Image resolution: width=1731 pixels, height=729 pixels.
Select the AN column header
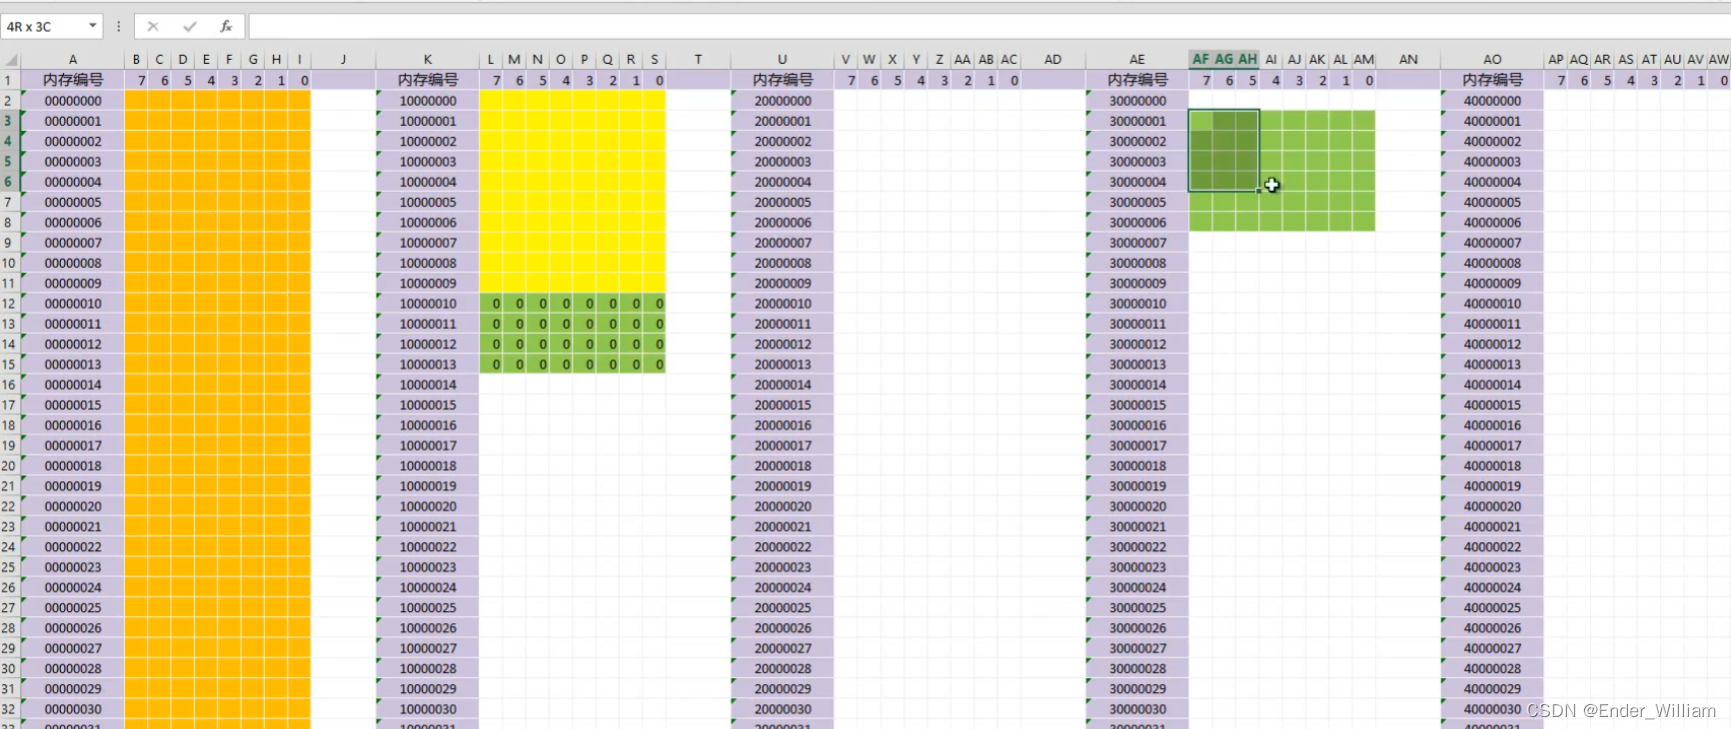[1408, 59]
